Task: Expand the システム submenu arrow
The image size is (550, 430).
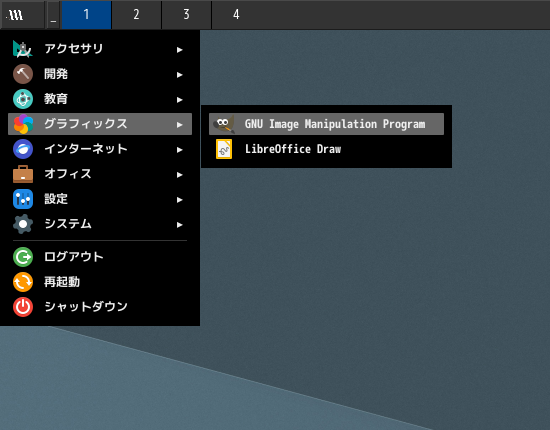Action: point(180,225)
